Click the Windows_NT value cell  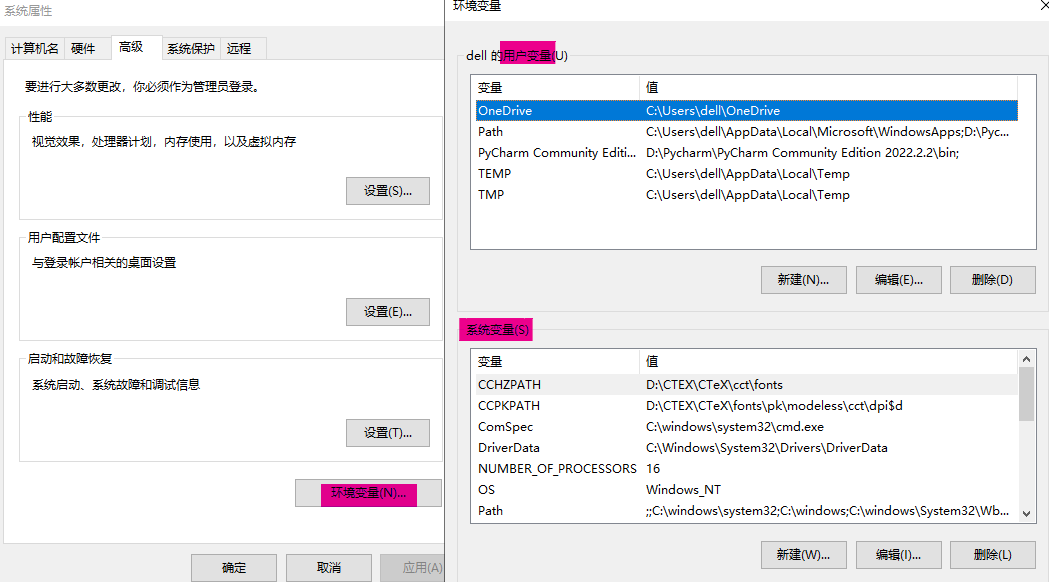(683, 490)
